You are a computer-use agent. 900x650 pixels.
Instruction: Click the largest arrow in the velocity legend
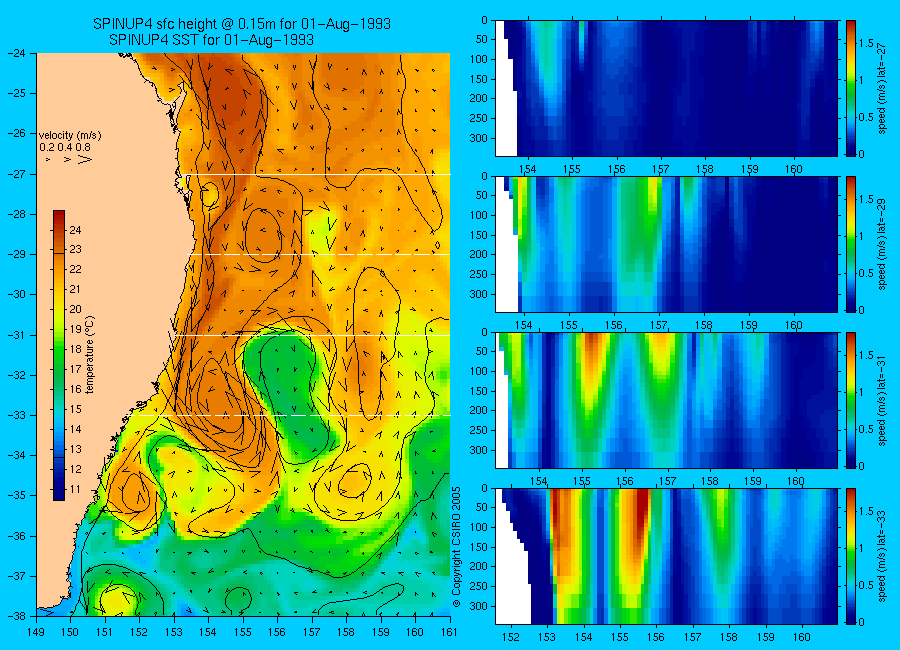click(85, 159)
